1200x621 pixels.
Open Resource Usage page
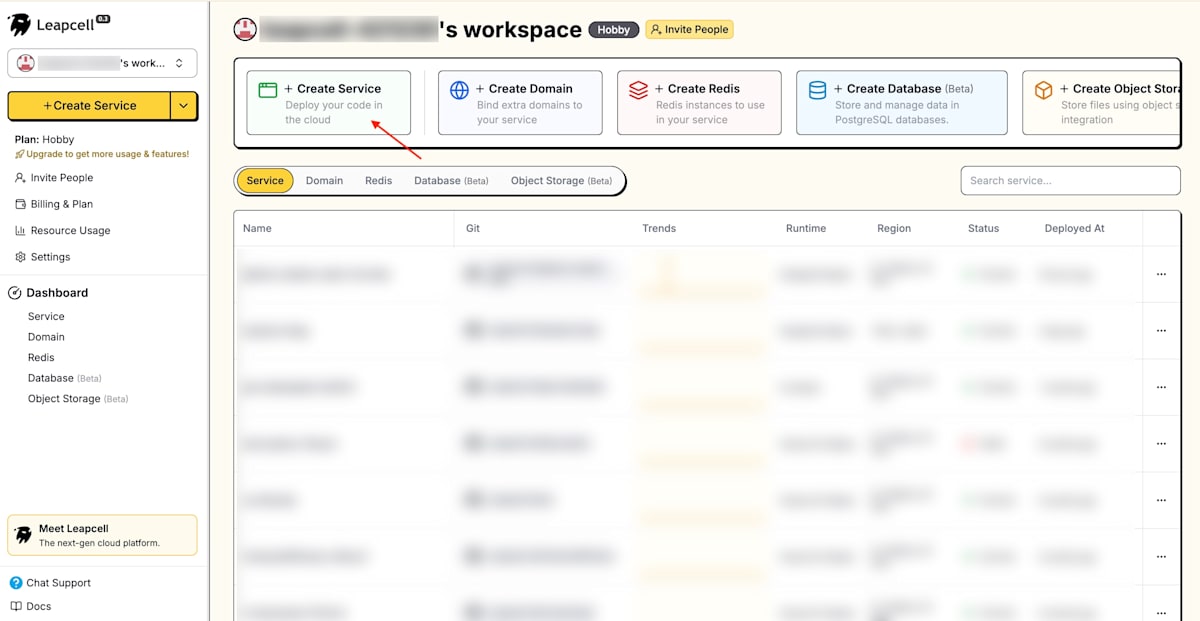pos(62,230)
